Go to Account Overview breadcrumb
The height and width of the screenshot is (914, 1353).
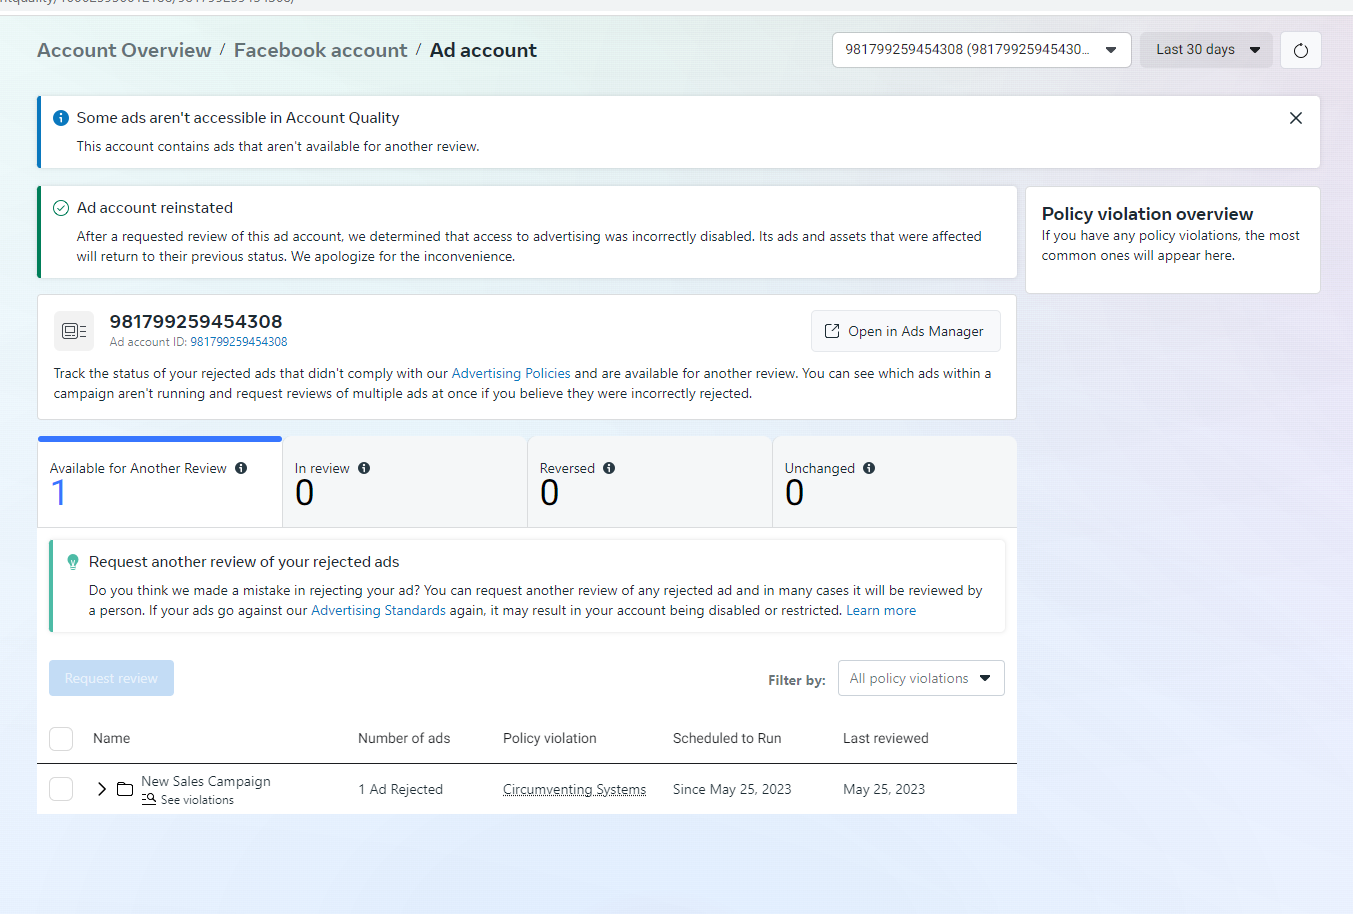(124, 50)
